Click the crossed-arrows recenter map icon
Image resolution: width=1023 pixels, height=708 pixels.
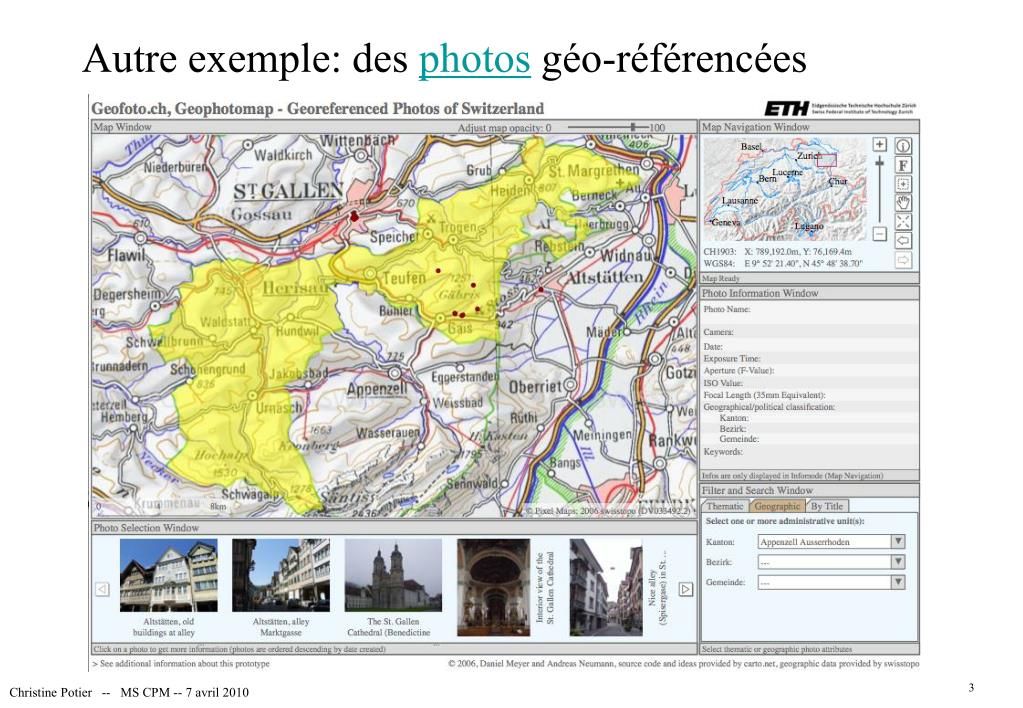coord(903,222)
